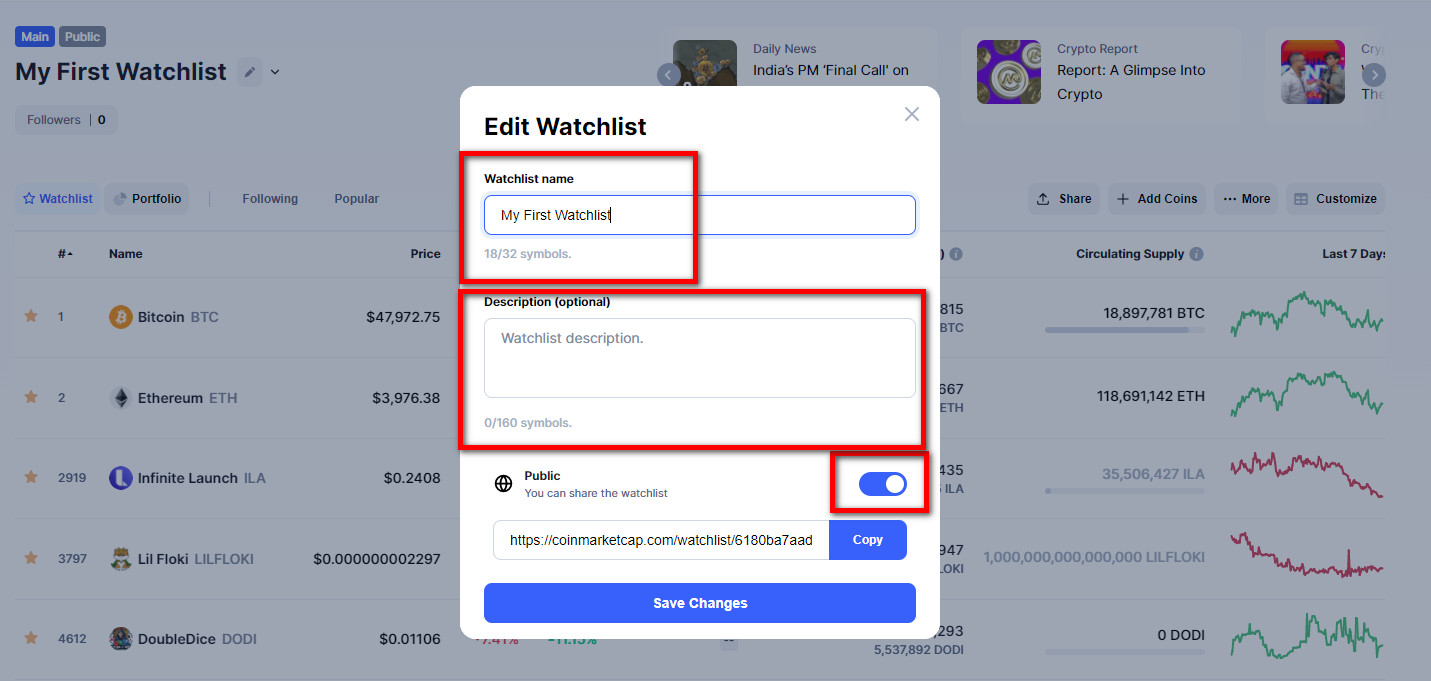Image resolution: width=1431 pixels, height=681 pixels.
Task: Open the Customize table button
Action: [1335, 199]
